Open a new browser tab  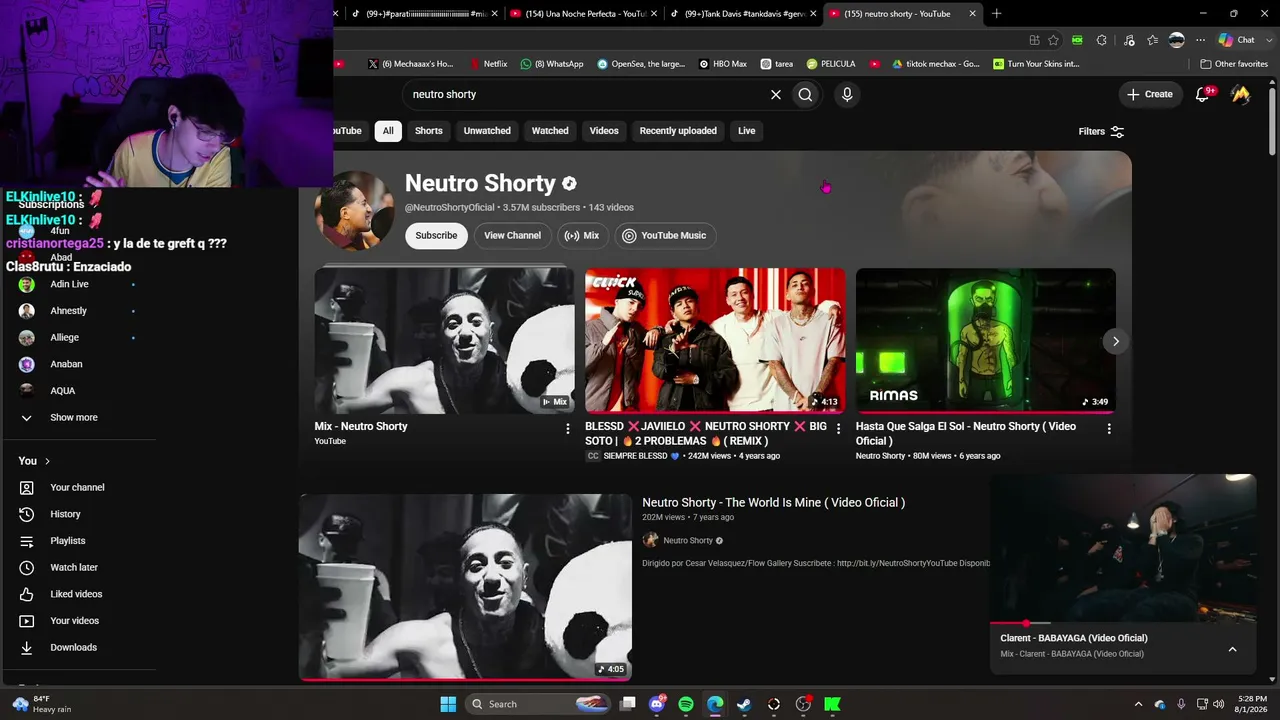pos(996,14)
